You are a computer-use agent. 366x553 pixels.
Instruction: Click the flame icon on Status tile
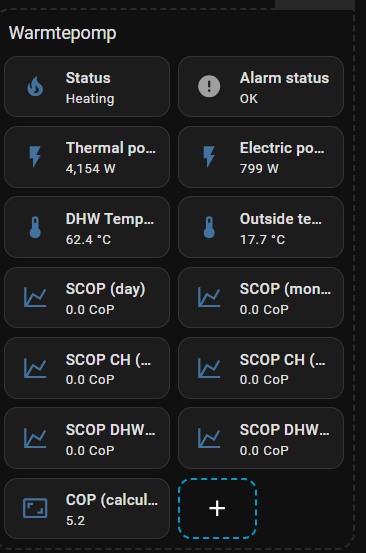tap(35, 86)
